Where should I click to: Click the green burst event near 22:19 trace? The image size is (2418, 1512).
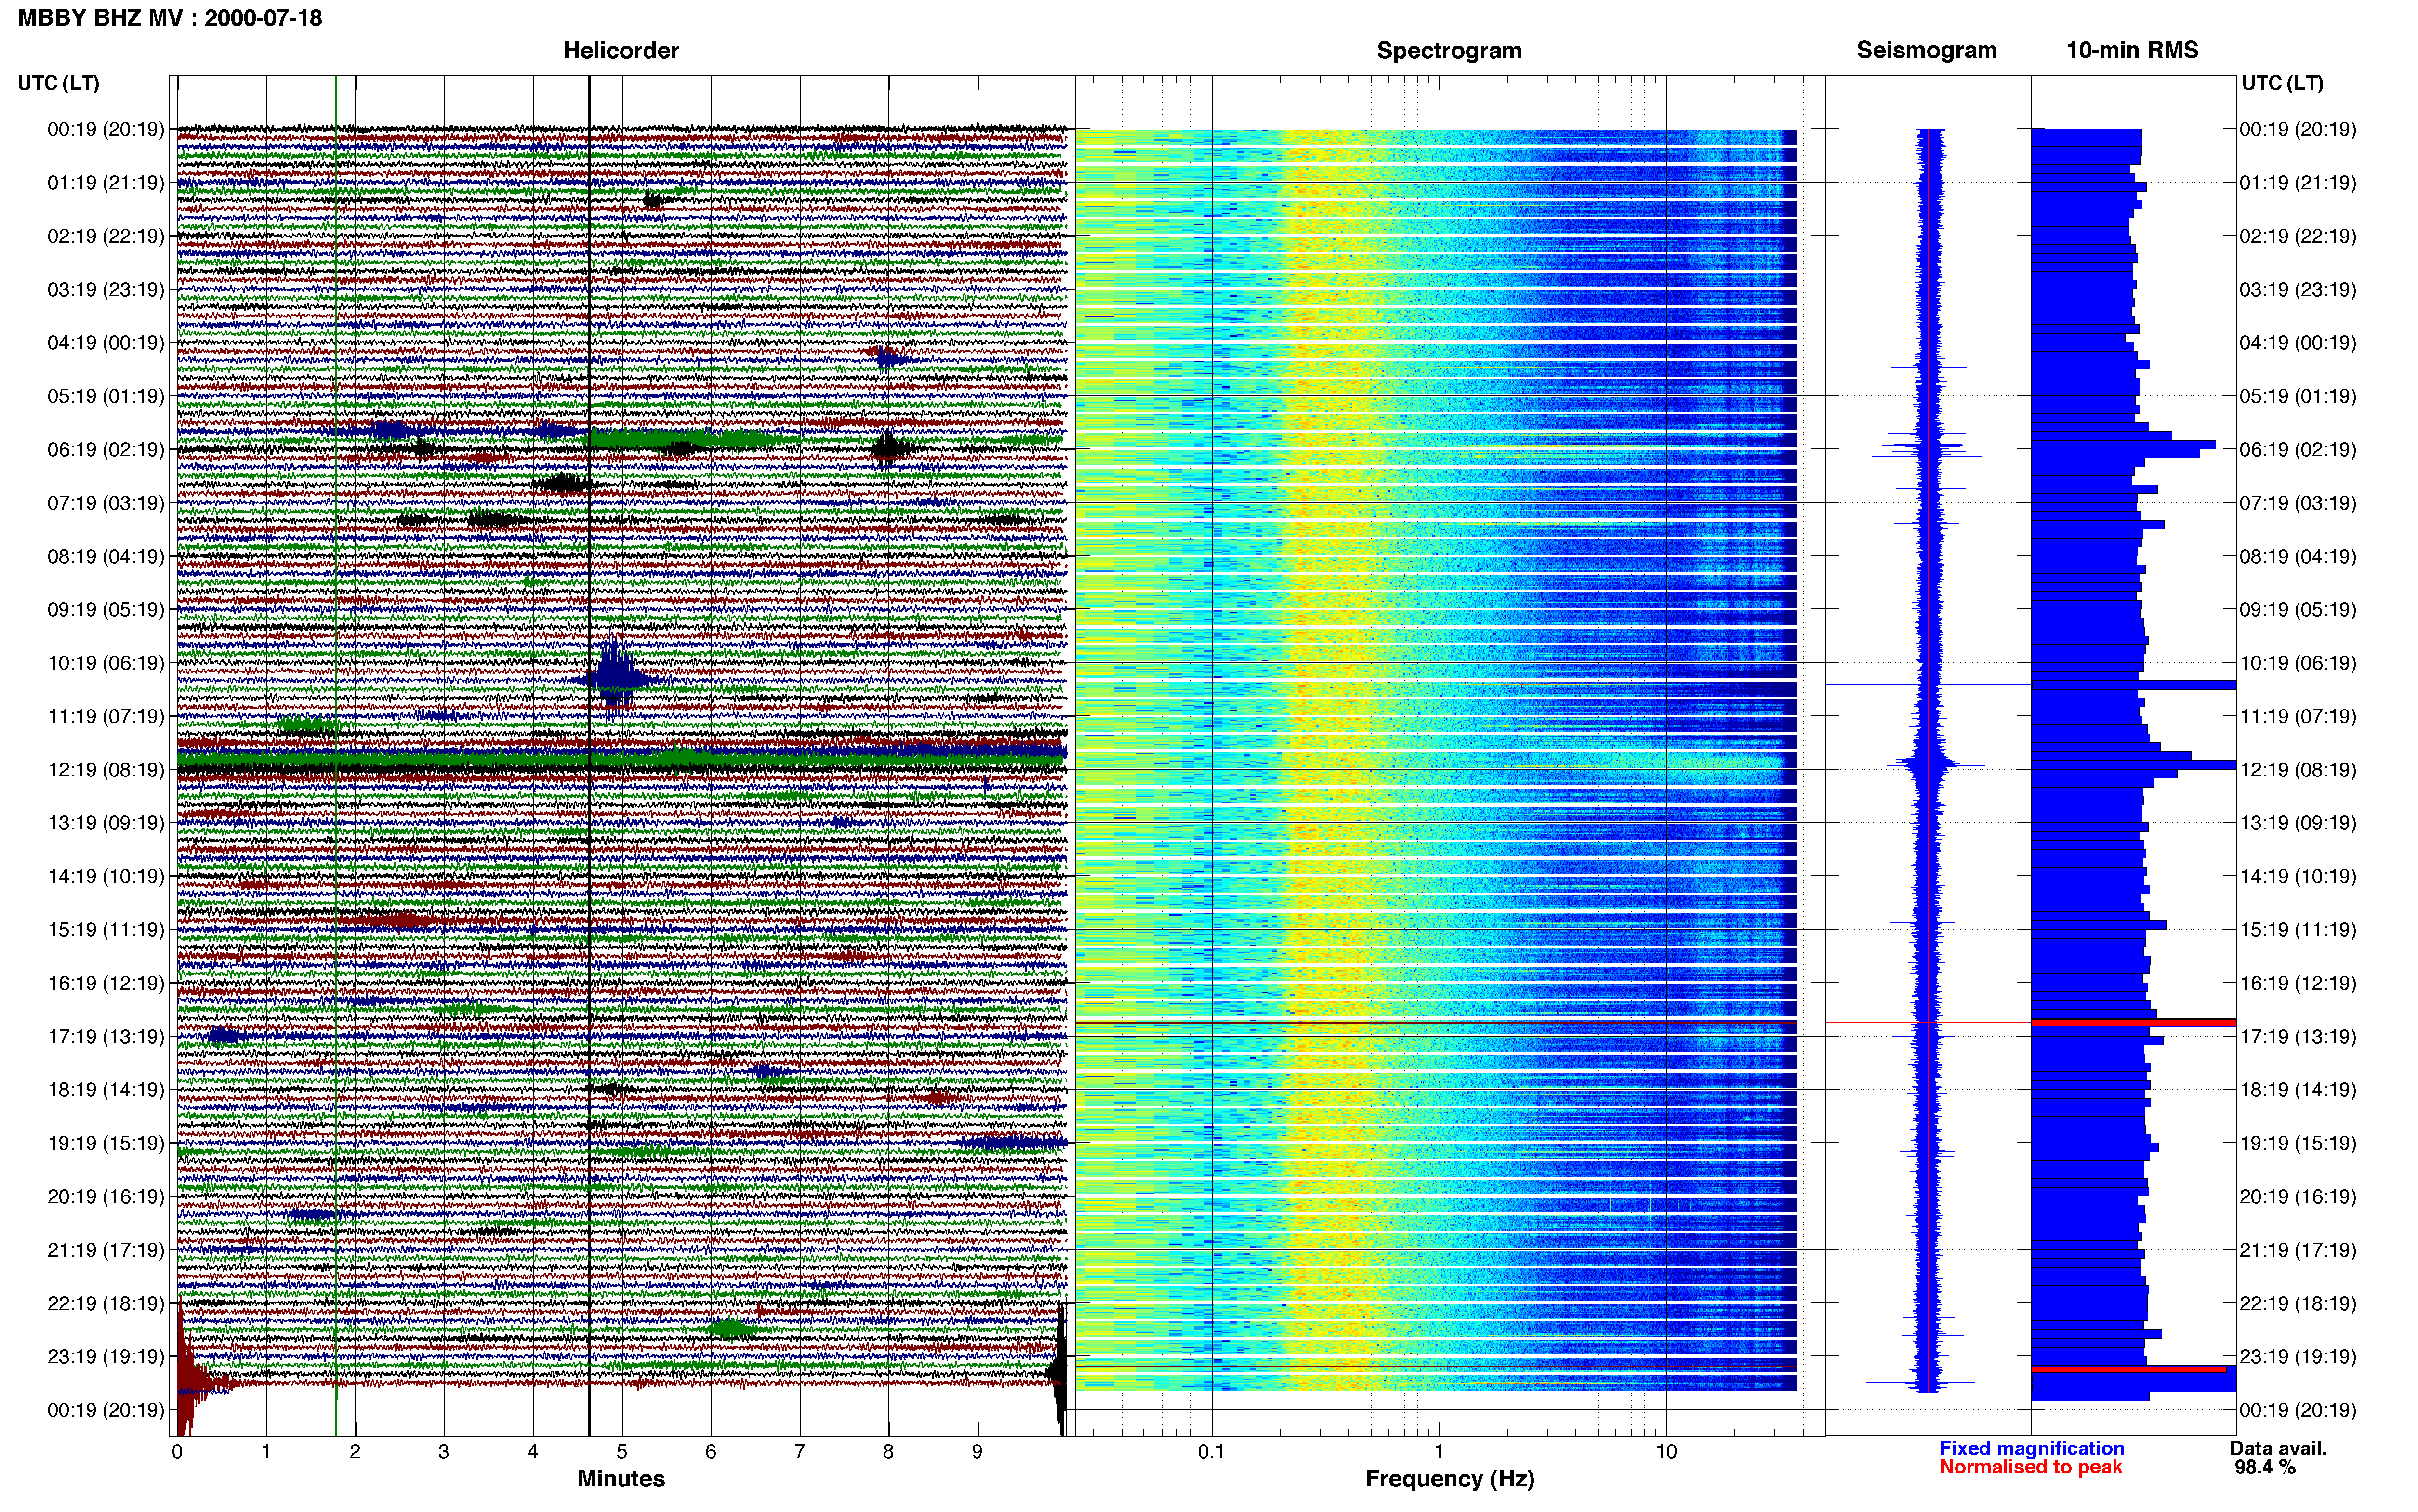point(731,1329)
